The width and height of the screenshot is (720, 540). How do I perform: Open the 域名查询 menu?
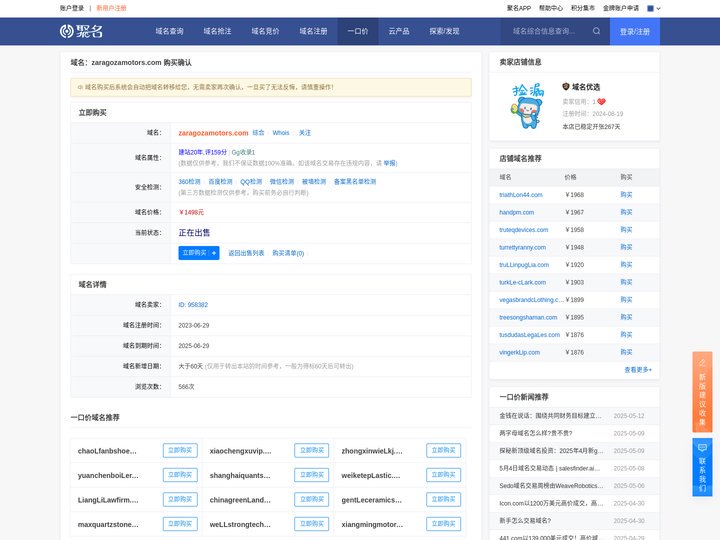click(x=169, y=31)
